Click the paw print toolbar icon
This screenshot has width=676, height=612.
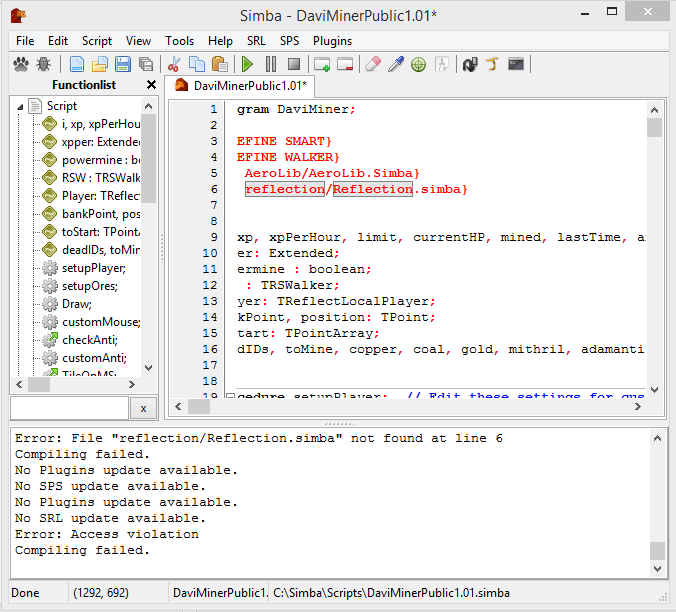20,65
